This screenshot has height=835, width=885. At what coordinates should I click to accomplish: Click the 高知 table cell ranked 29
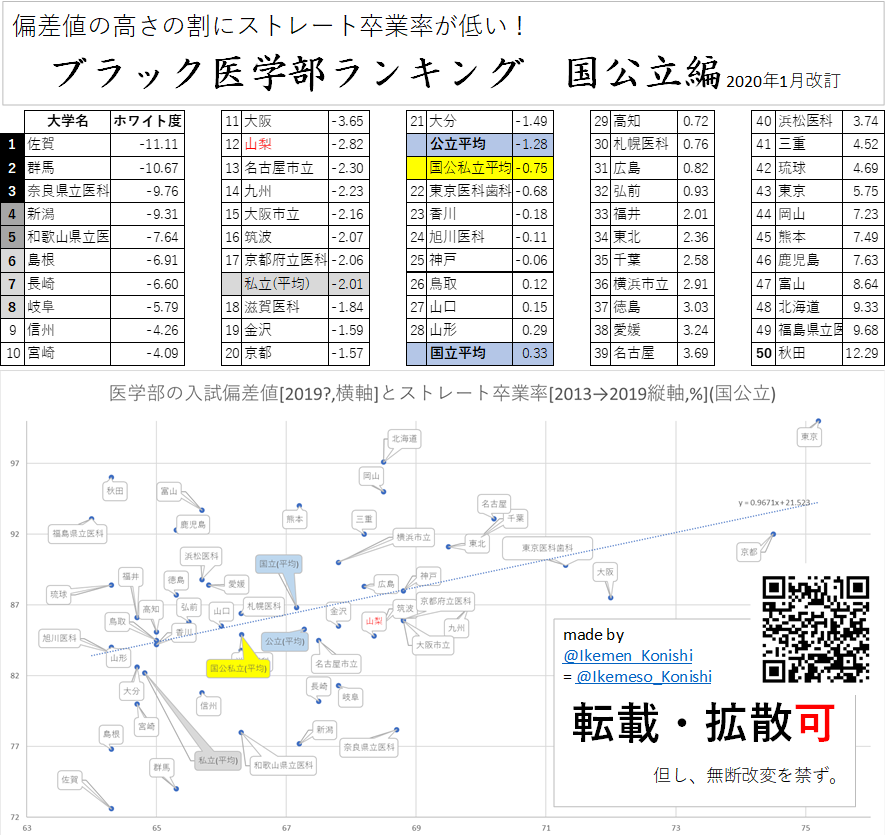coord(645,121)
